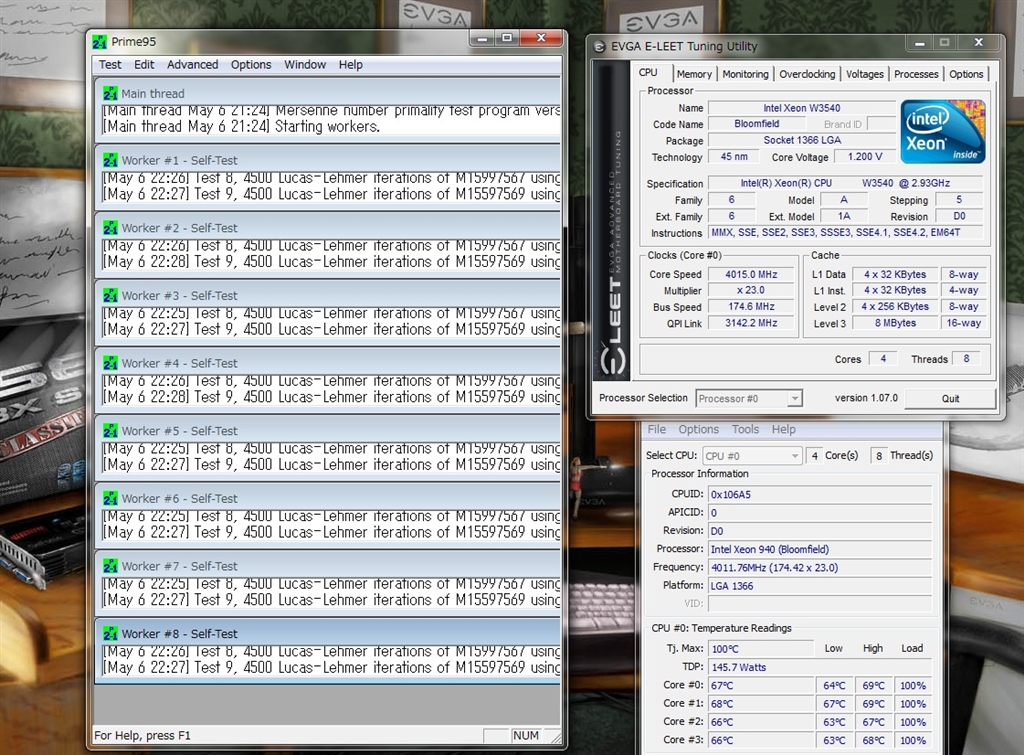Click the Technology value 45 nm
The image size is (1024, 755).
click(x=734, y=157)
